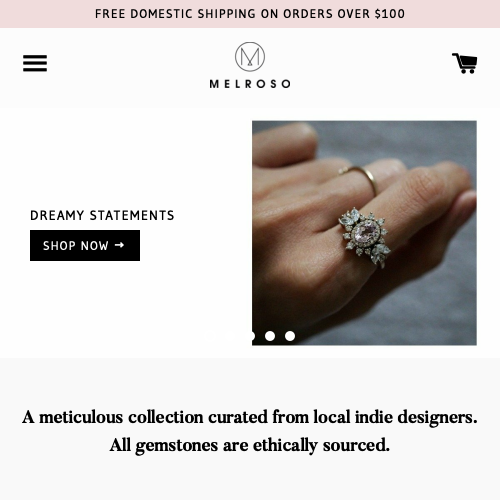The width and height of the screenshot is (500, 500).
Task: Select the last slideshow dot
Action: pos(290,336)
